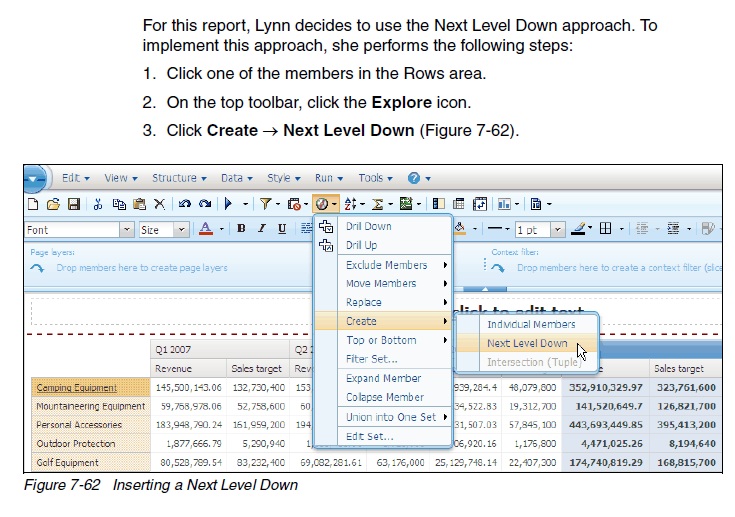Select the Personal Accessories row header
The image size is (735, 517).
coord(91,425)
